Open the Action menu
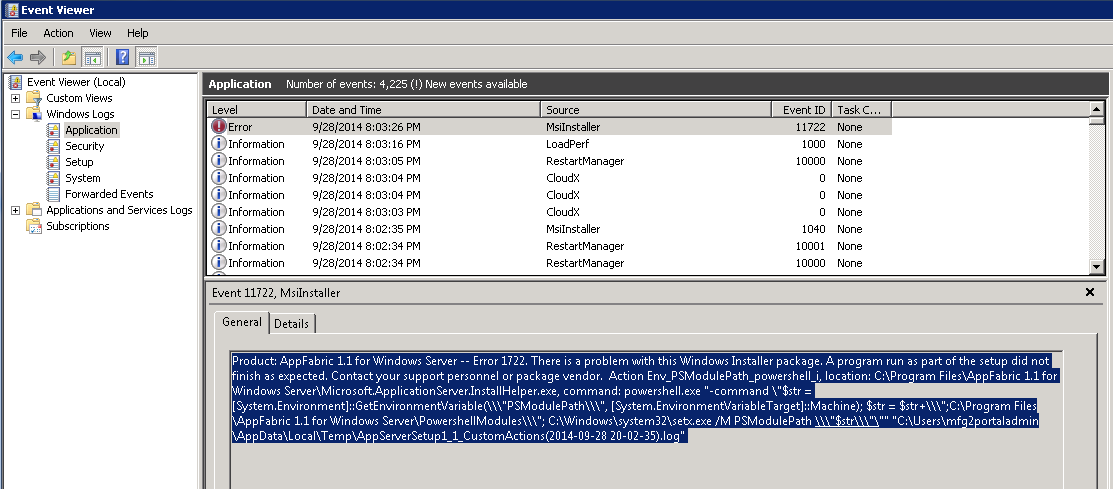Viewport: 1113px width, 489px height. [x=58, y=33]
